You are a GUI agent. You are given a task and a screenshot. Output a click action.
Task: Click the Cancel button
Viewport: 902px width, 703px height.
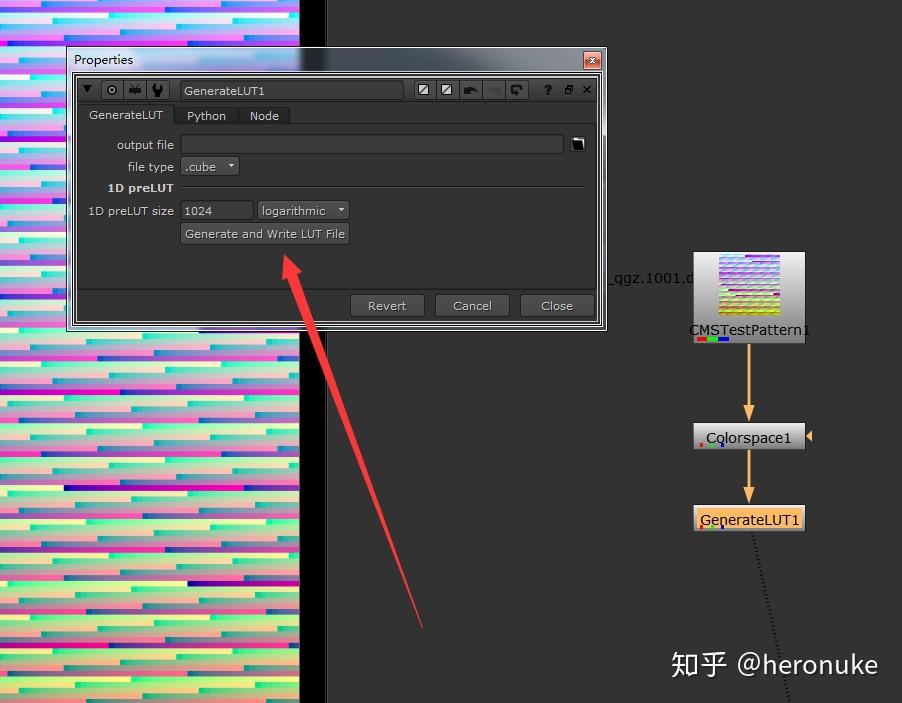point(472,305)
